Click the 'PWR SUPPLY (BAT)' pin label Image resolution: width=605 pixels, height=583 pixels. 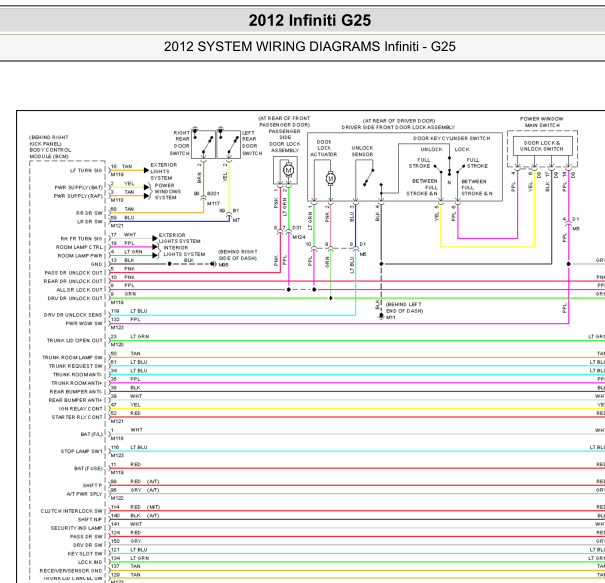pos(79,188)
